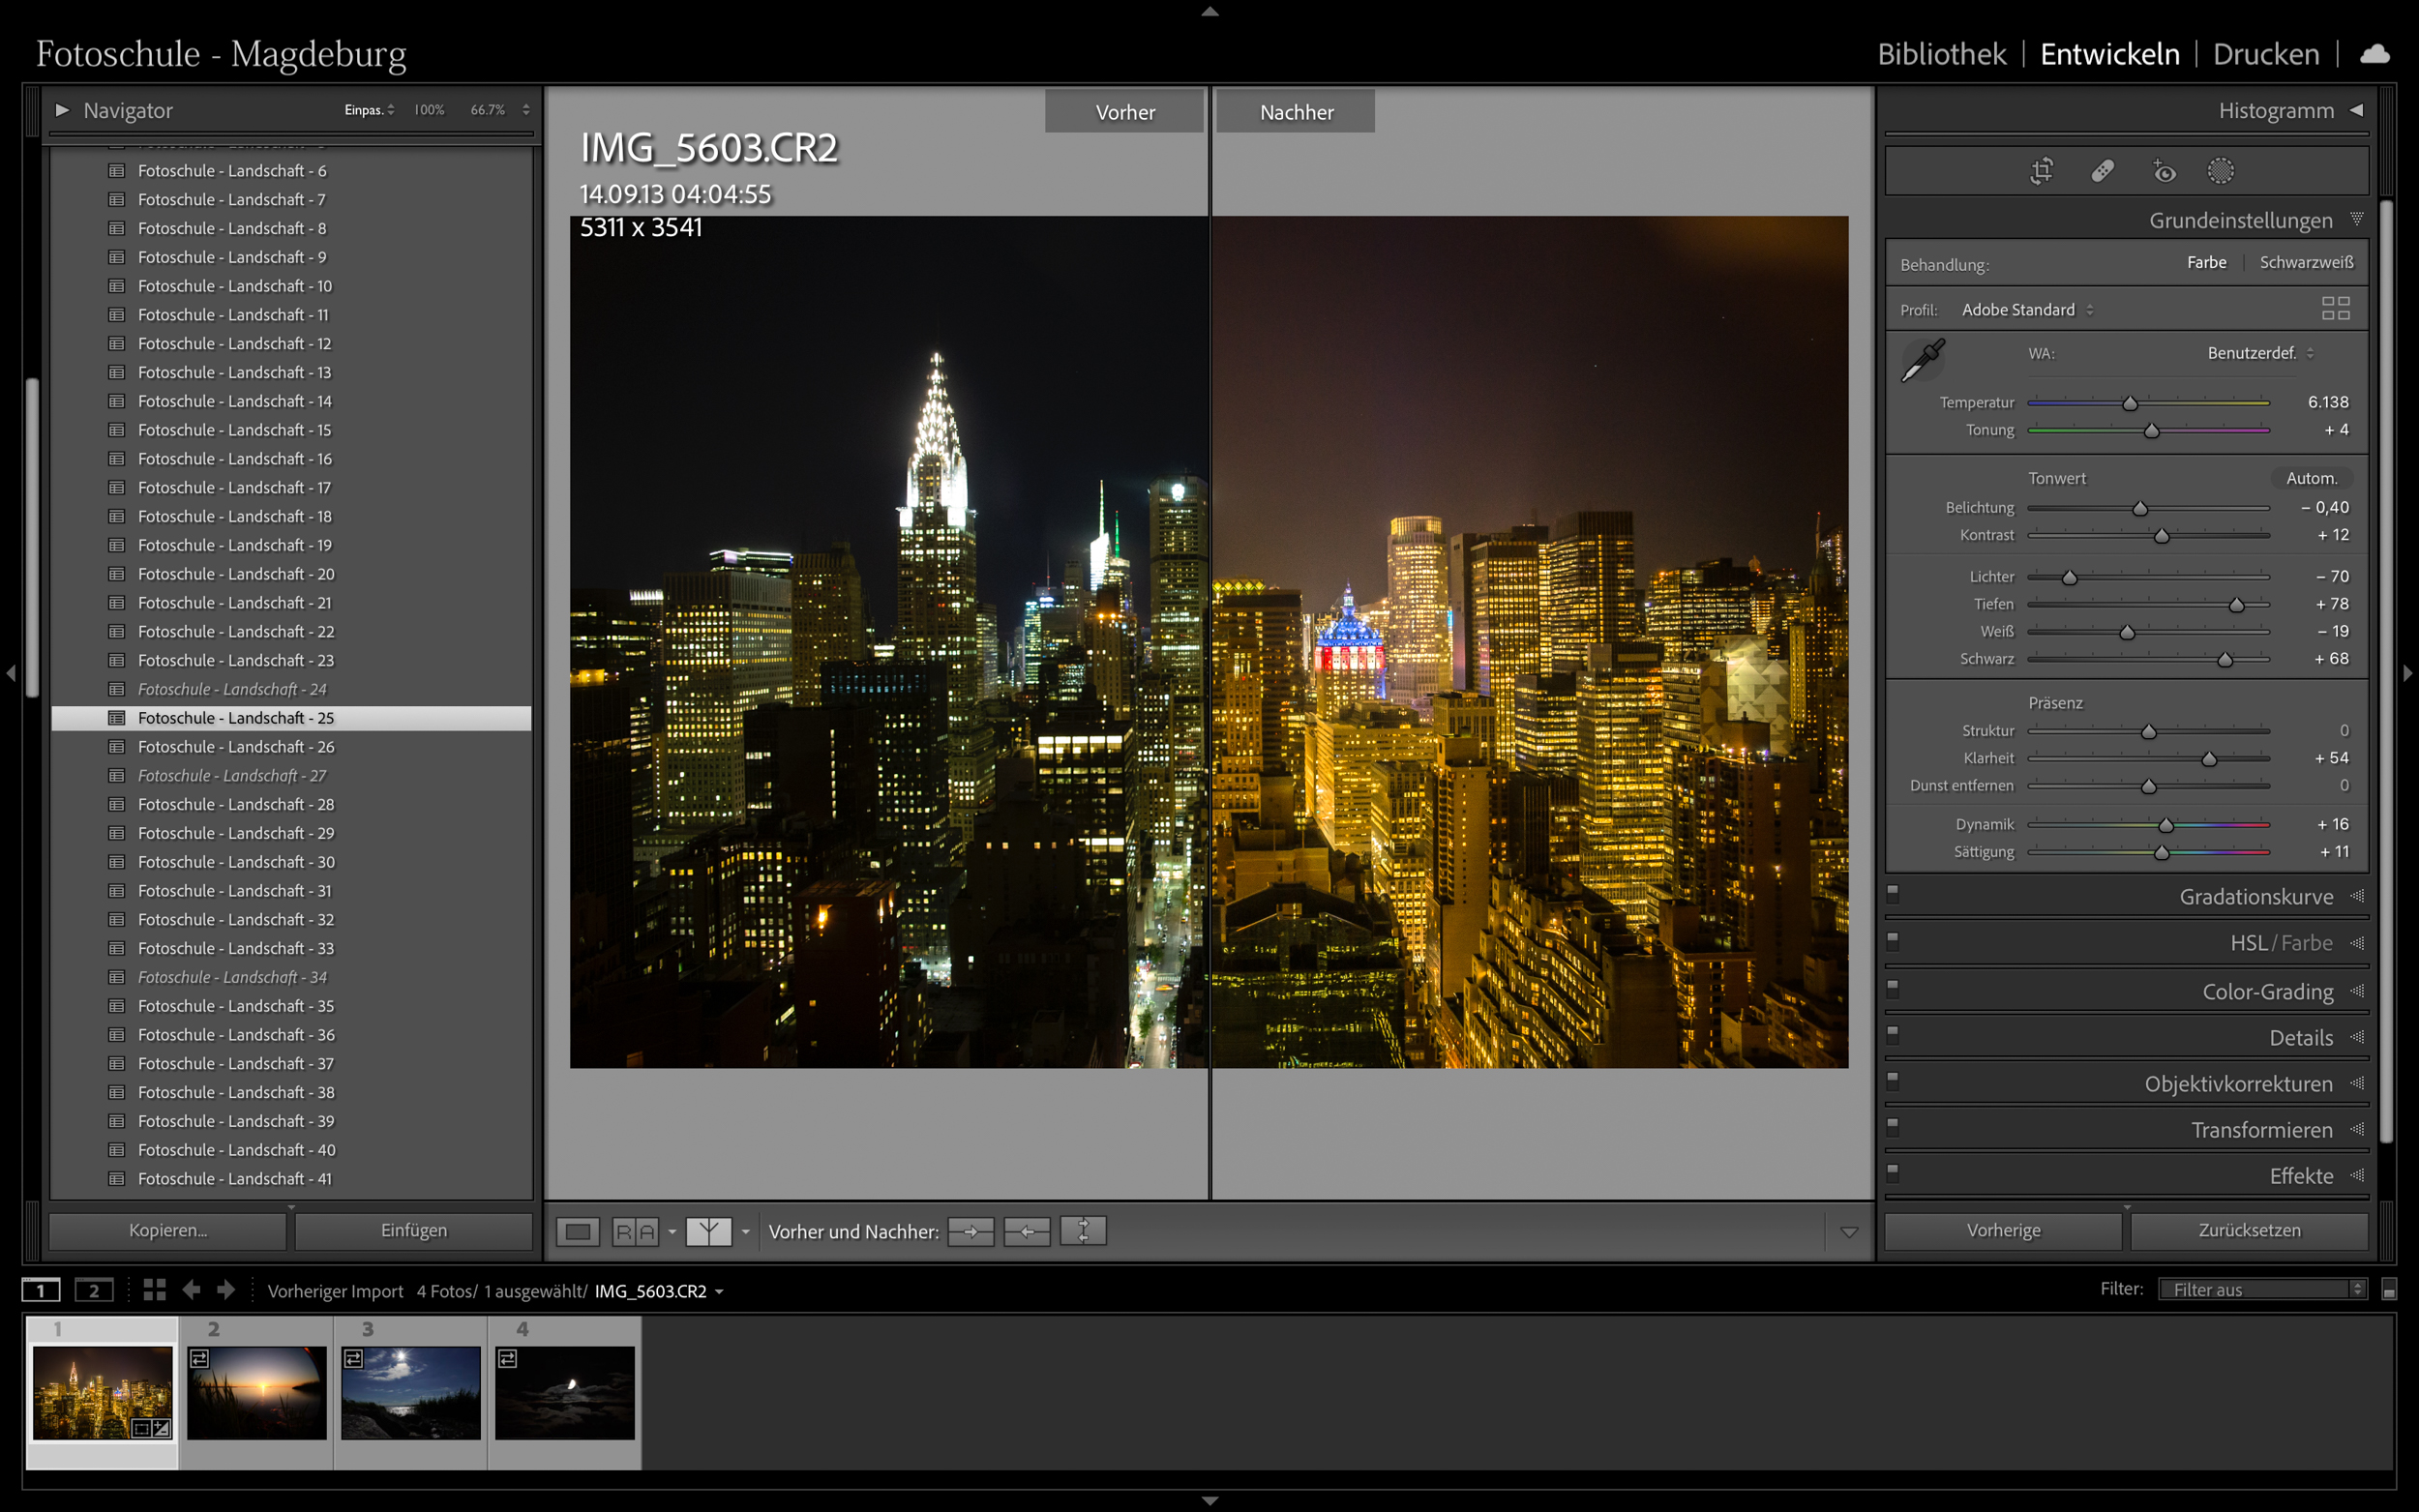Toggle Color-Grading panel switch
The image size is (2419, 1512).
pos(1892,987)
